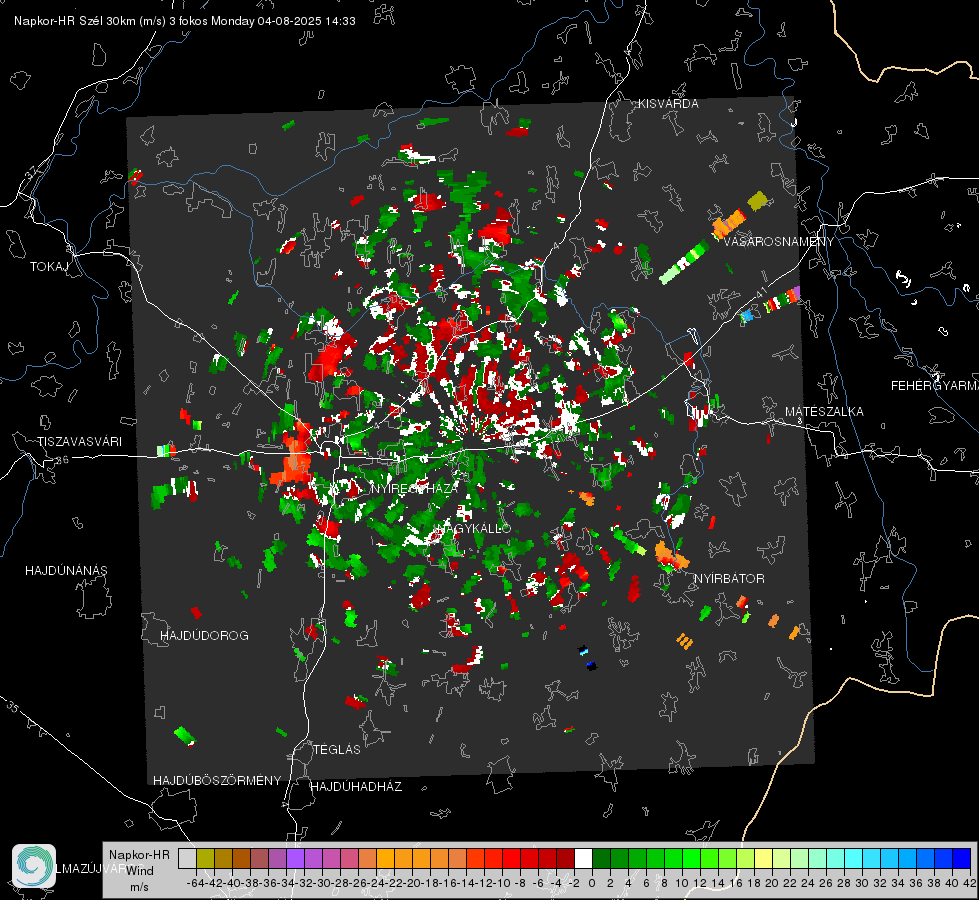Click the TÉGLÁS town label
The width and height of the screenshot is (979, 900).
pos(337,749)
